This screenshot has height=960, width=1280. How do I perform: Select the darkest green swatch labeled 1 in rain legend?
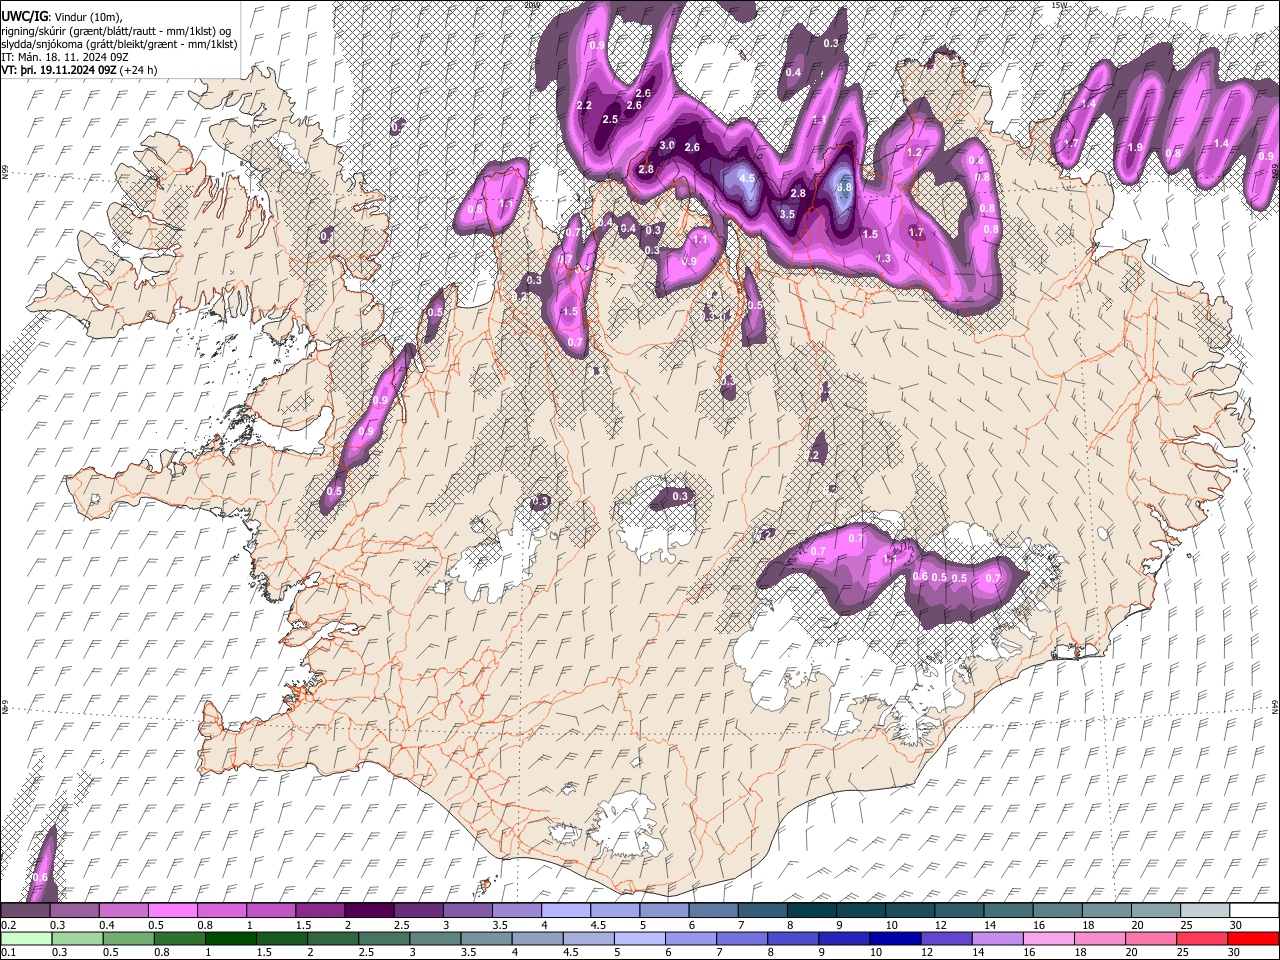(x=230, y=938)
